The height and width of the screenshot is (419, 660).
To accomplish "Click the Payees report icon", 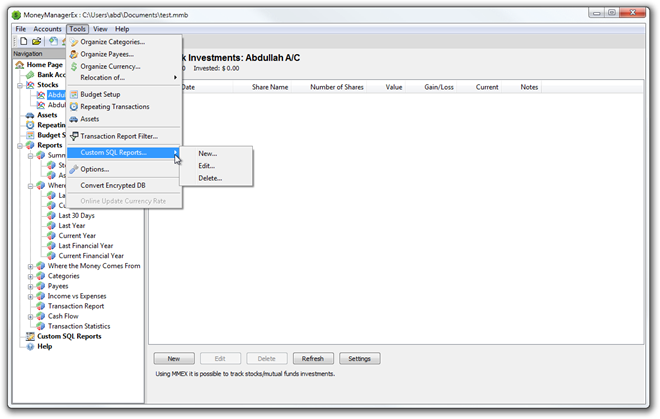I will click(x=41, y=286).
